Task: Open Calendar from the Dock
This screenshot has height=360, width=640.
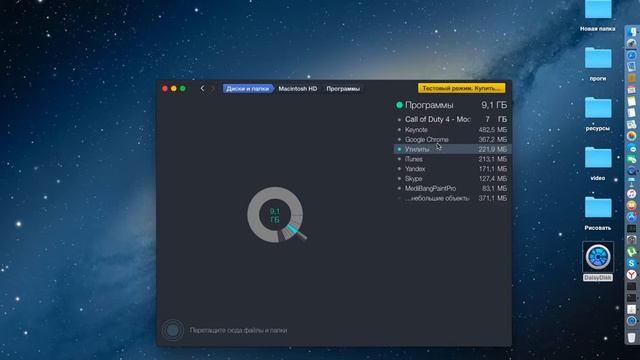Action: pos(632,89)
